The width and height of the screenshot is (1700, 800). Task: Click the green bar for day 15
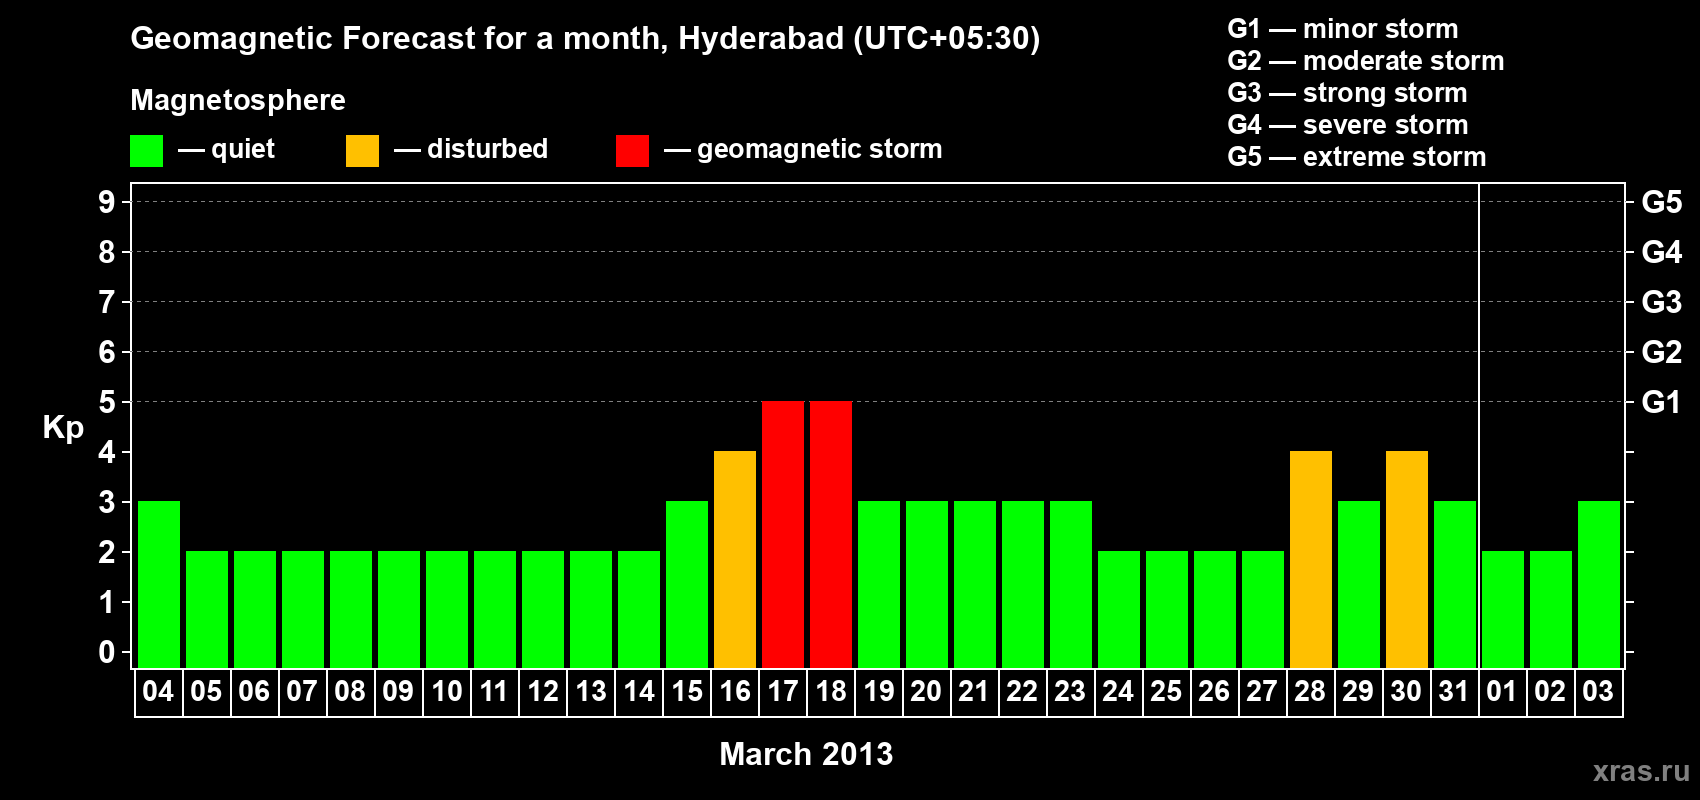[687, 584]
